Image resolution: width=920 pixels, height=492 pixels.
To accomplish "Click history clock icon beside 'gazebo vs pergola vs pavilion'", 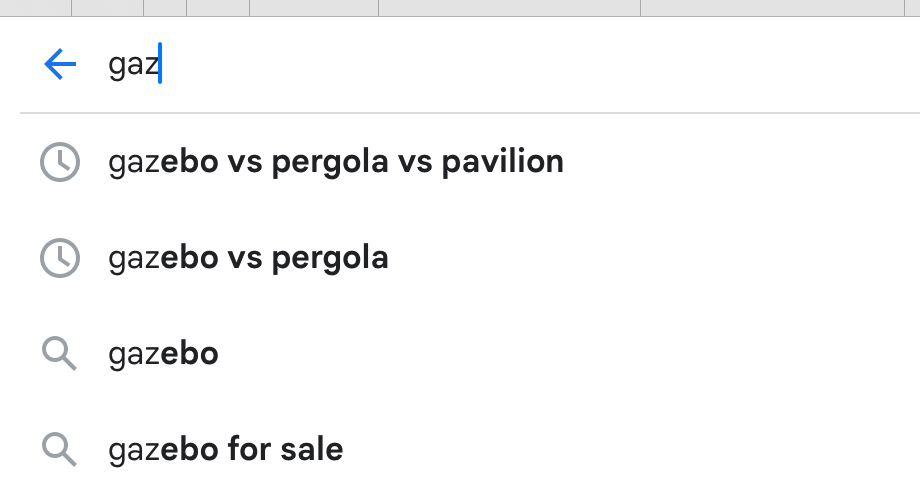I will [59, 162].
